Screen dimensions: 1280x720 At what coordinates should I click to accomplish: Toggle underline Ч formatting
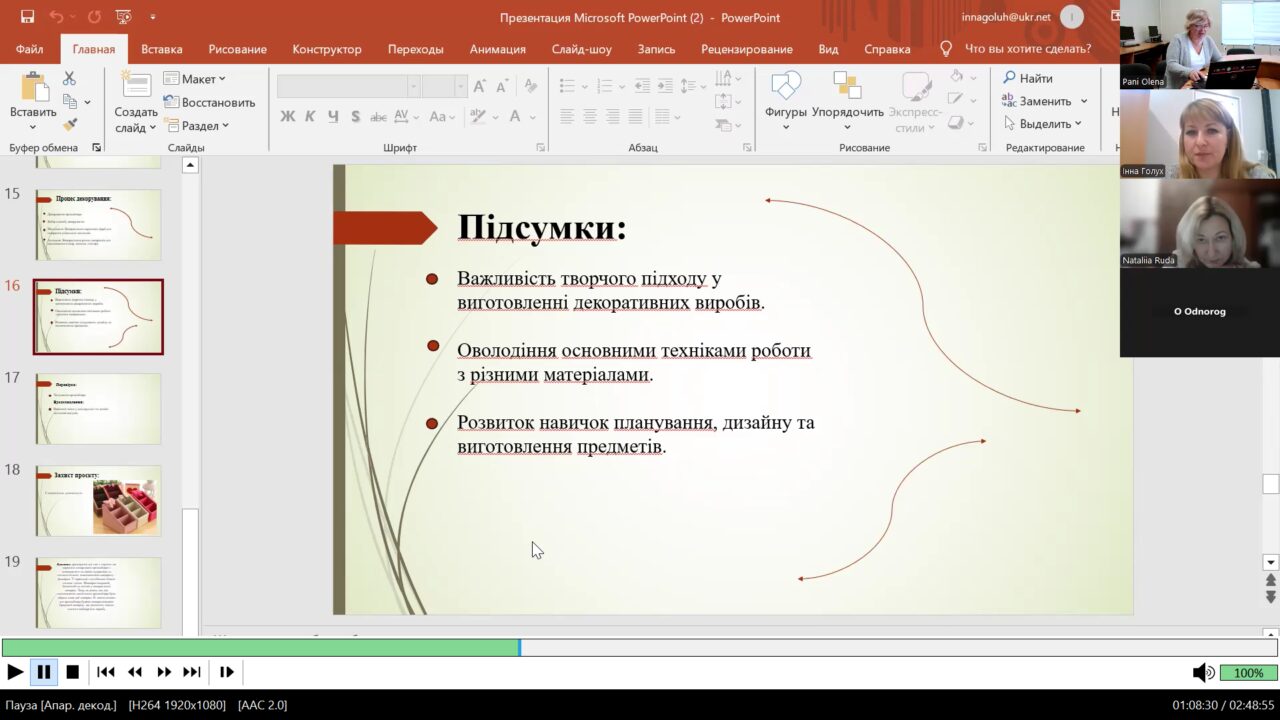click(333, 117)
